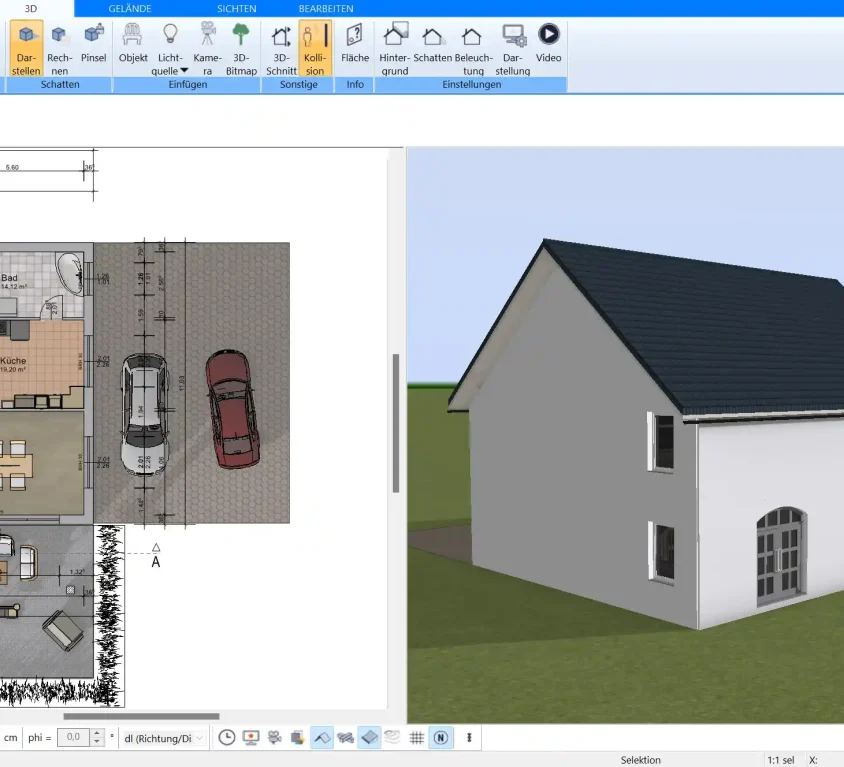Insert a 3D-Bitmap tree object

point(241,48)
